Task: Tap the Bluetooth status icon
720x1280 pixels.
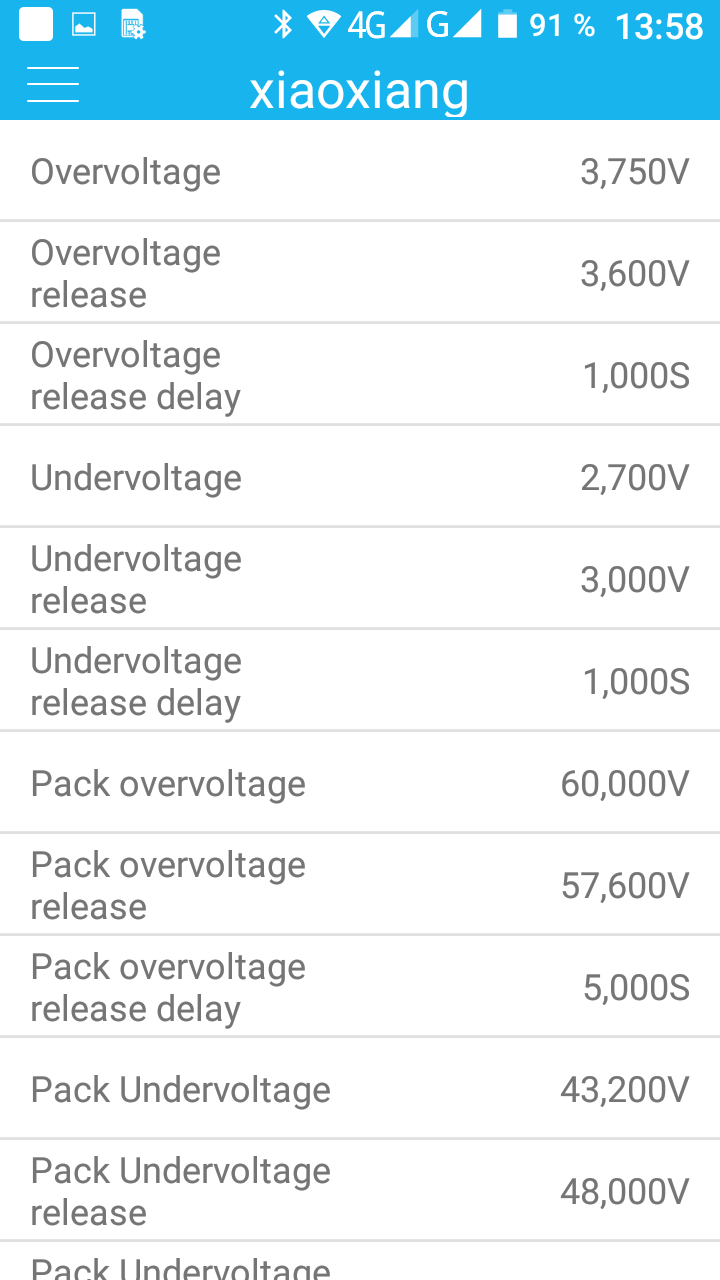Action: tap(284, 25)
